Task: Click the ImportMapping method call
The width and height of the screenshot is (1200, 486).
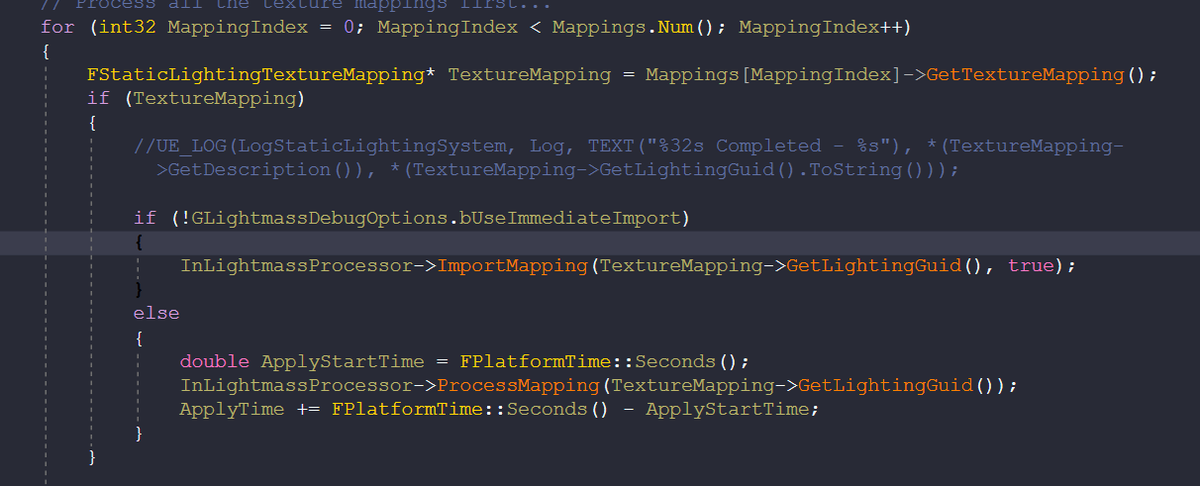Action: point(513,266)
